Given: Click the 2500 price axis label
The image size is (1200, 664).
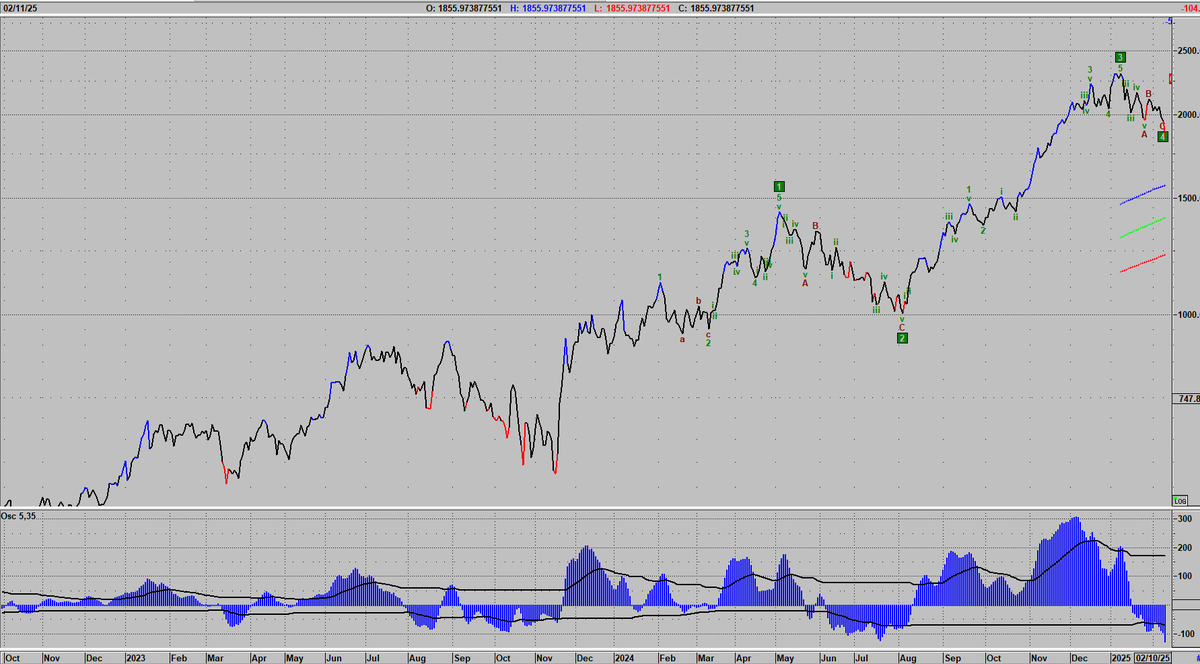Looking at the screenshot, I should tap(1188, 50).
